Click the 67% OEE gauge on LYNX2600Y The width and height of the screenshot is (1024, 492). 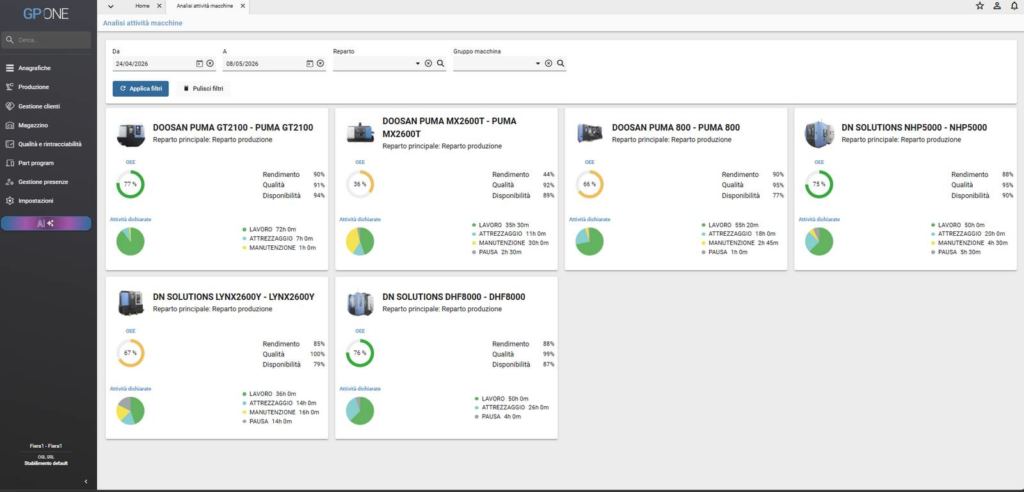click(x=131, y=353)
